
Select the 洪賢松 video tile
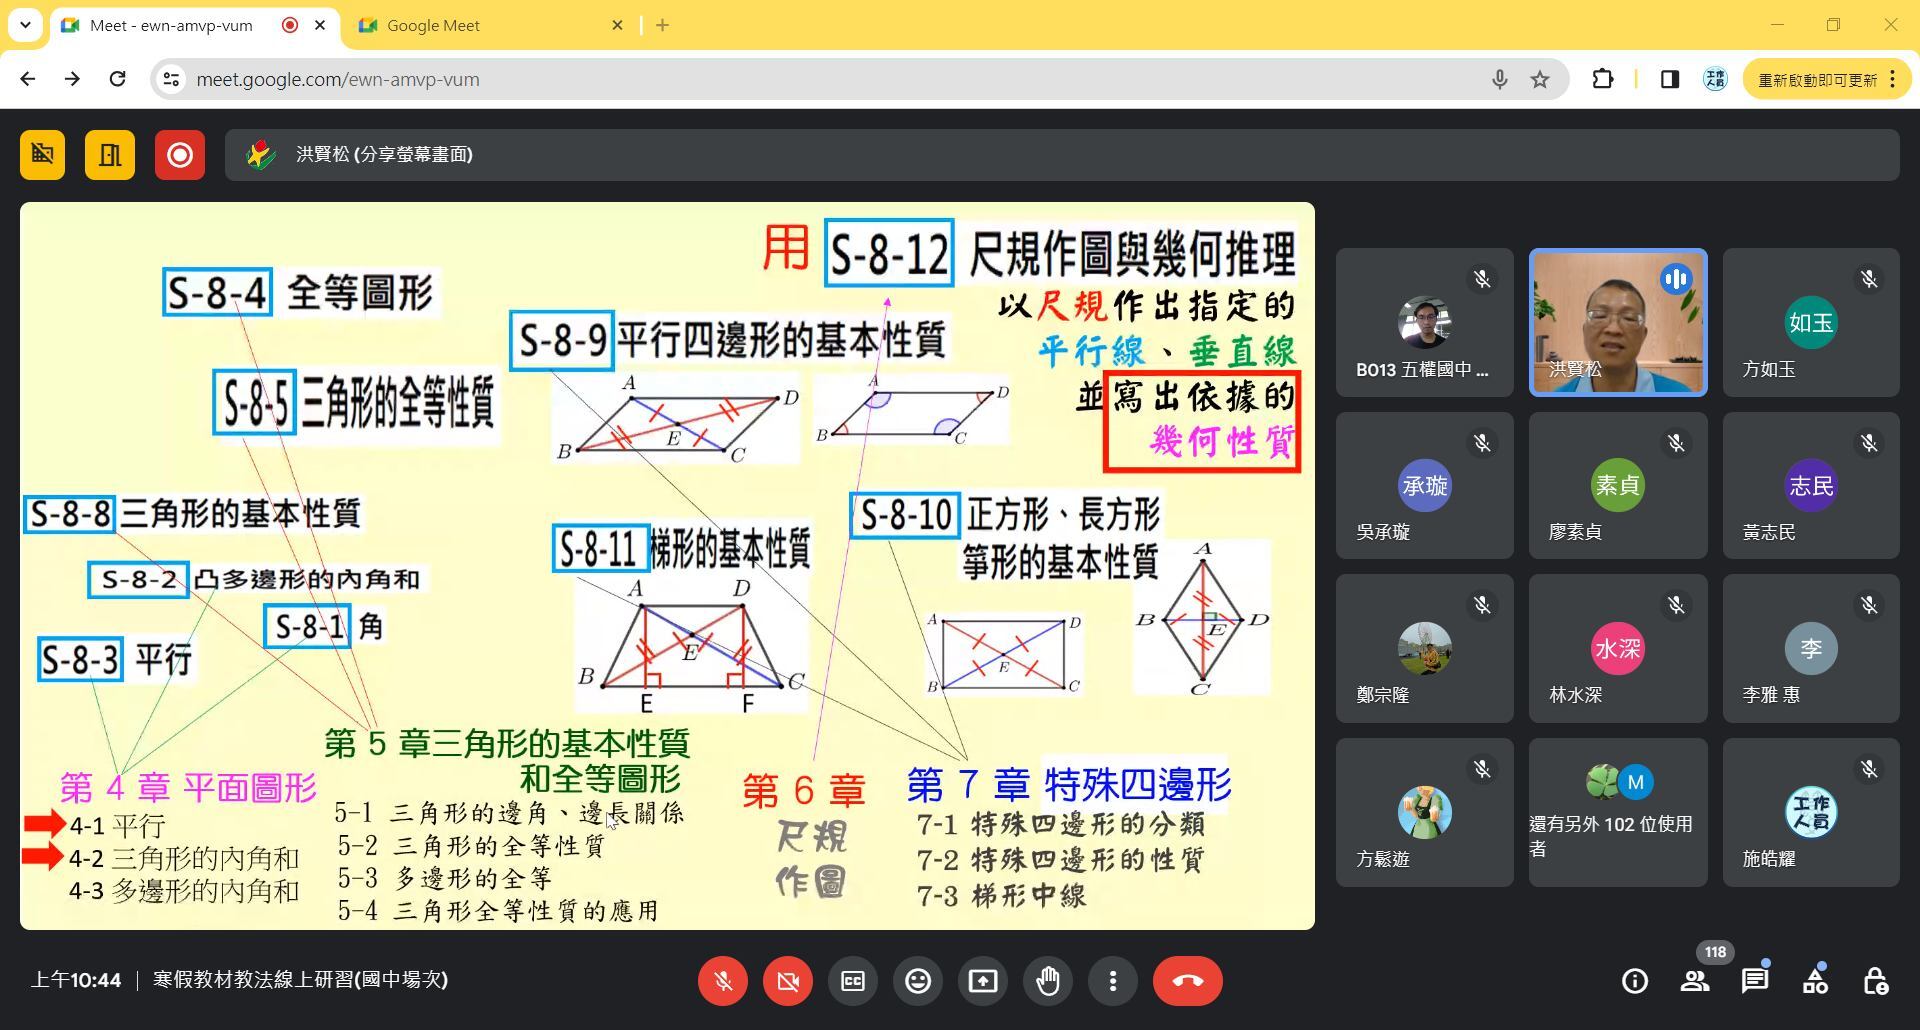1617,322
